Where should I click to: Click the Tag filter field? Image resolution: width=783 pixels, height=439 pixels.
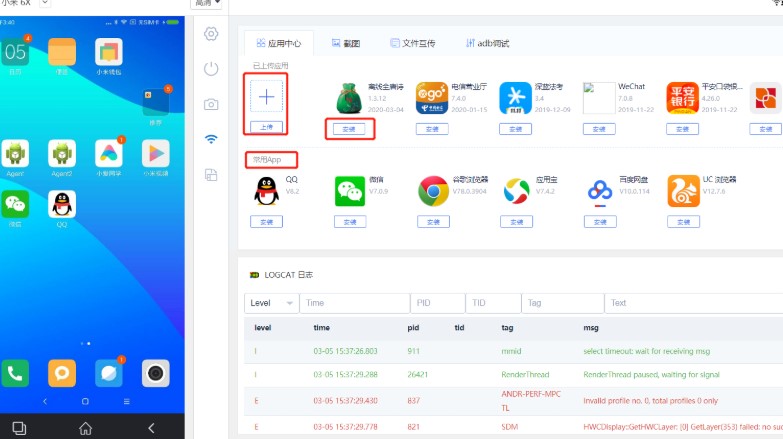563,303
